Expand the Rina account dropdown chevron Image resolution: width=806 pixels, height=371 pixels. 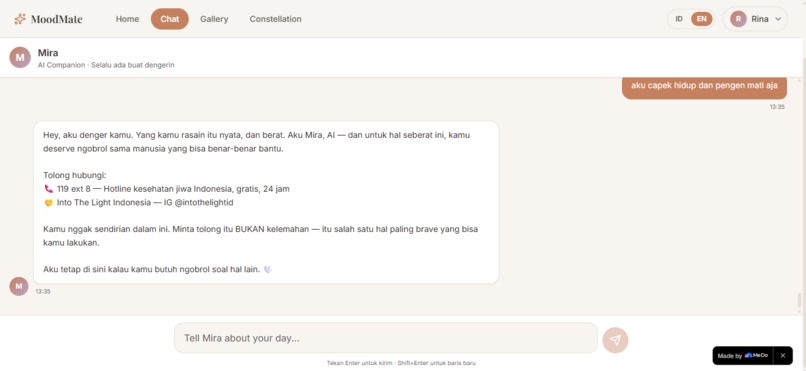click(x=778, y=19)
